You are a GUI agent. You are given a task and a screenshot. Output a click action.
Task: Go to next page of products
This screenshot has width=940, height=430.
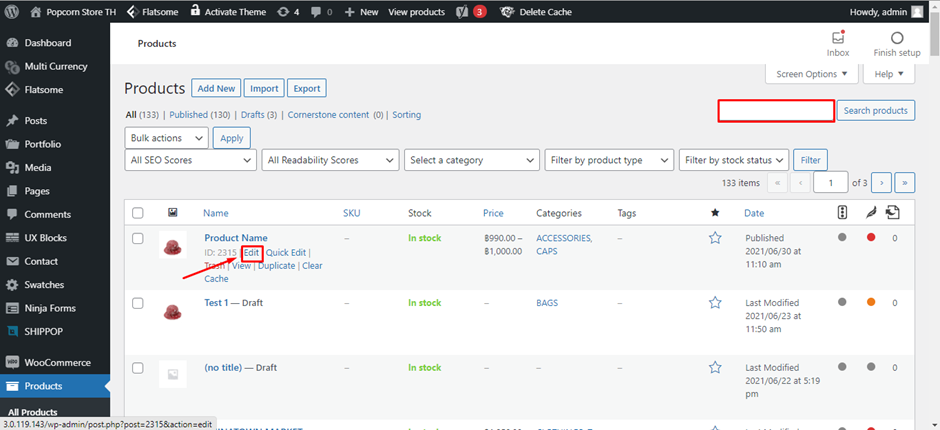click(x=881, y=182)
